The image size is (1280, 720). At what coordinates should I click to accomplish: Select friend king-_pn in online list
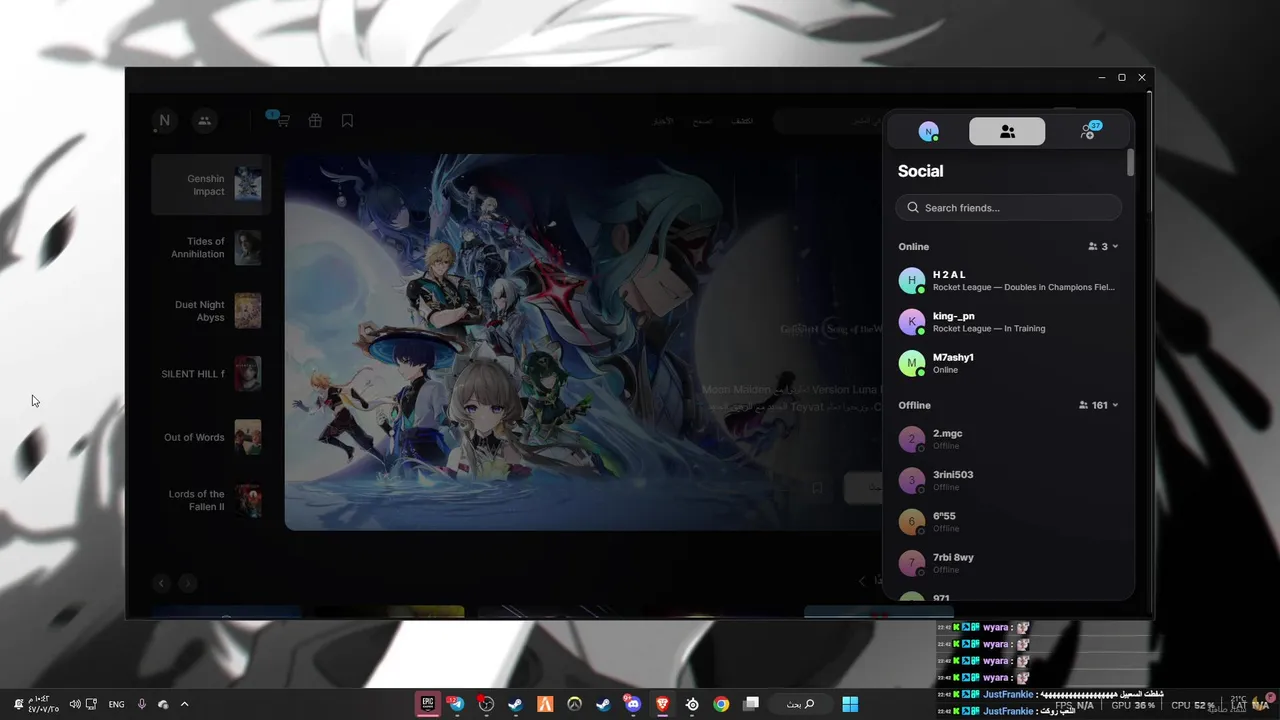(x=1009, y=322)
